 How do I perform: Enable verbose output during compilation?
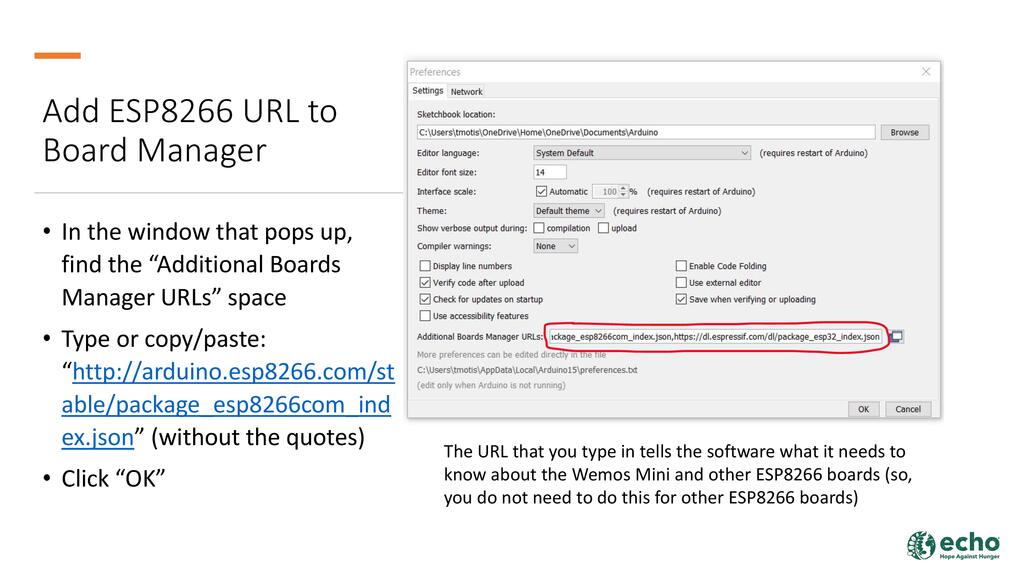coord(539,228)
